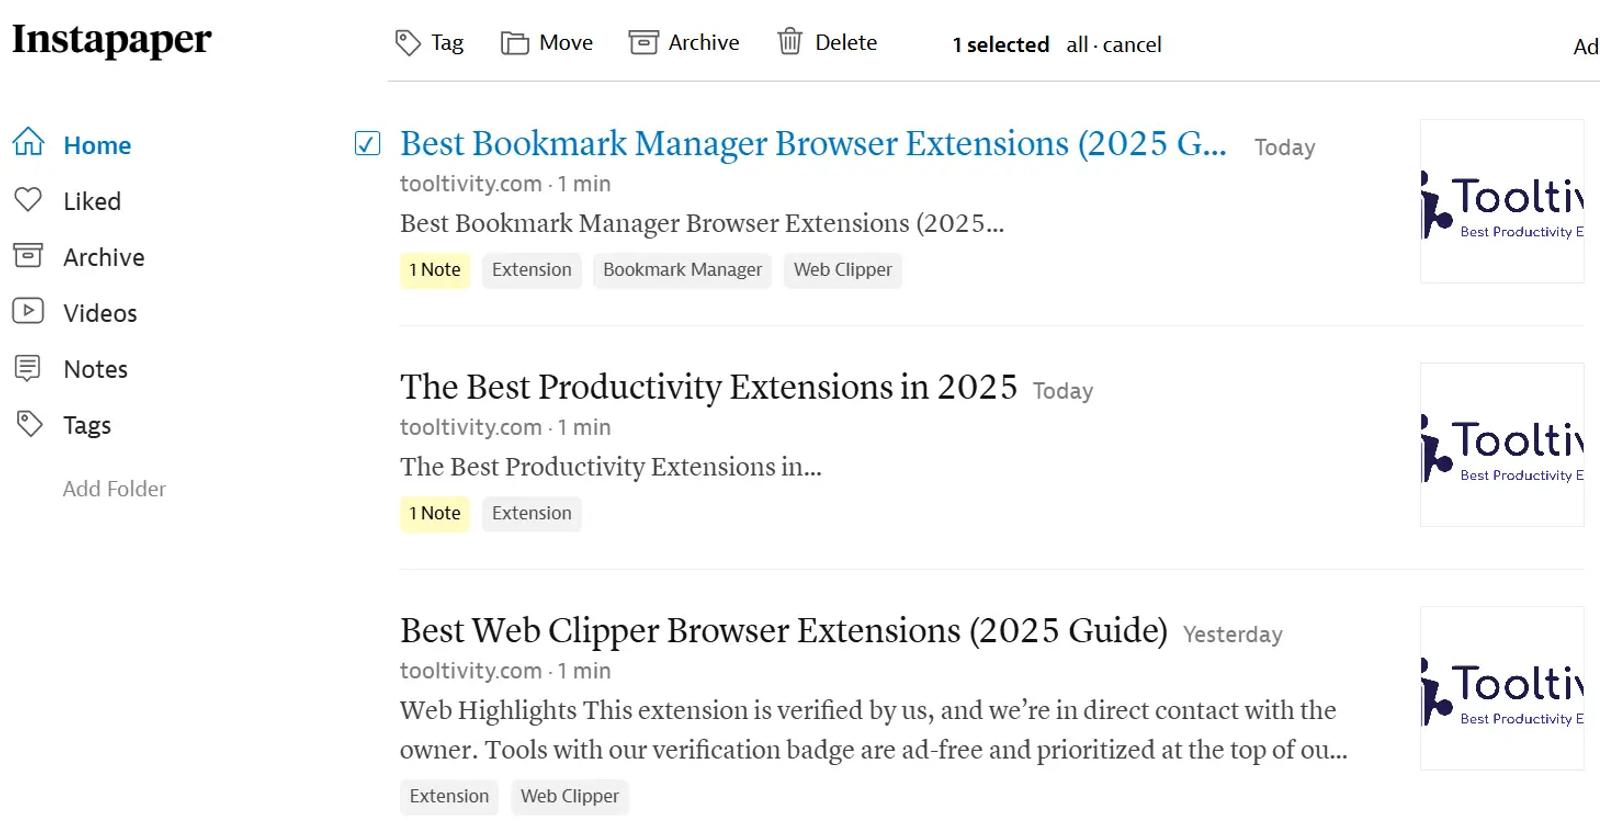Click the Bookmark Manager article thumbnail
Viewport: 1600px width, 837px height.
(x=1502, y=201)
